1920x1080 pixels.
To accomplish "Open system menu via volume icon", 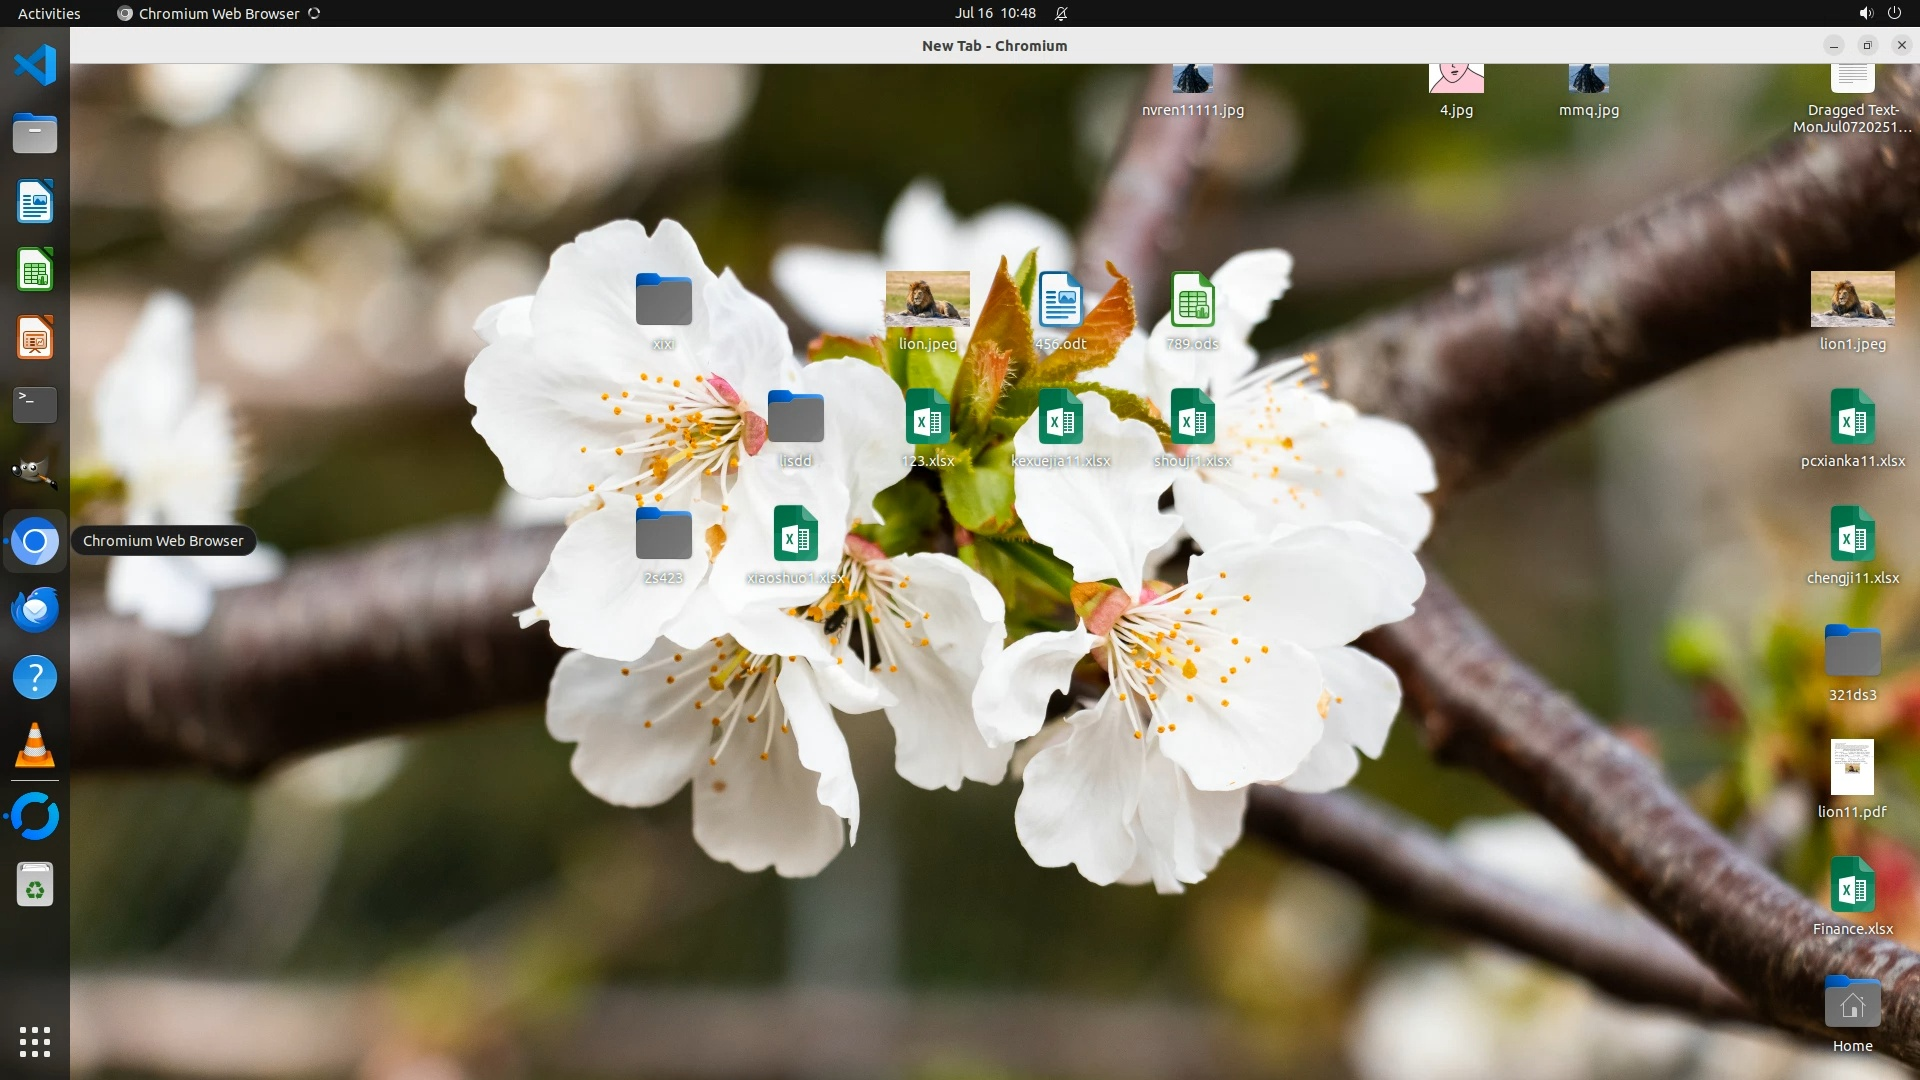I will pos(1865,13).
